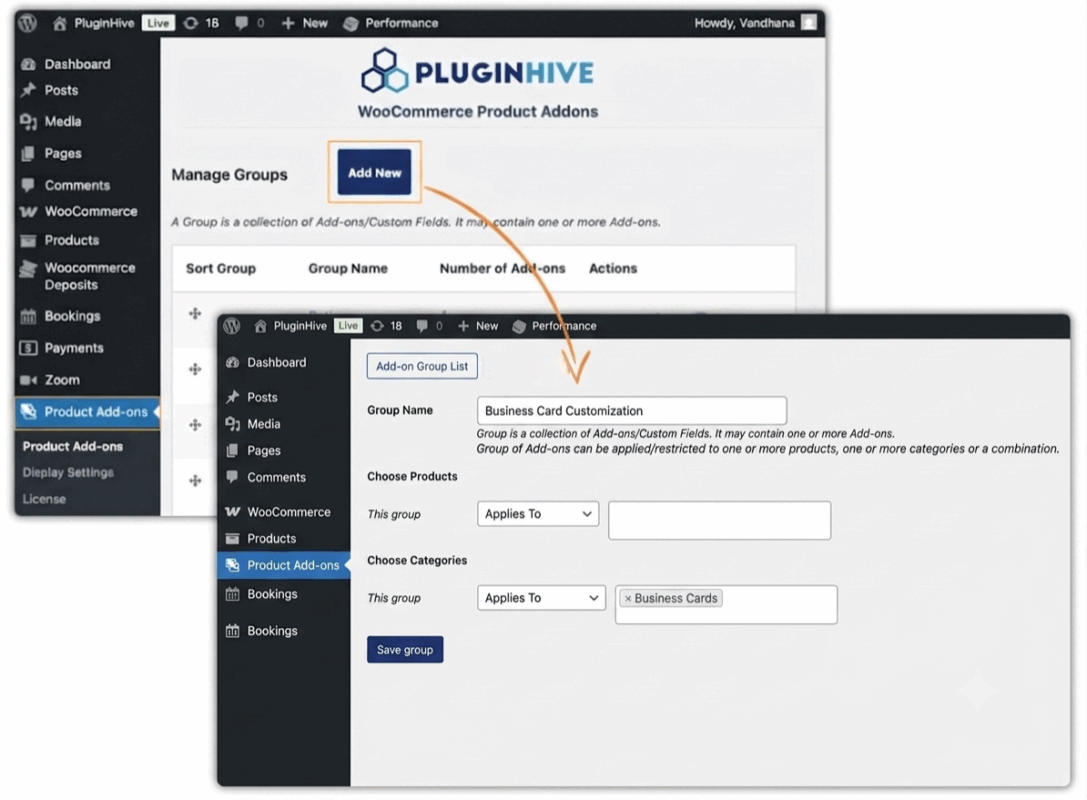Click Howdy, Vandhana account link
The image size is (1087, 800).
coord(745,23)
